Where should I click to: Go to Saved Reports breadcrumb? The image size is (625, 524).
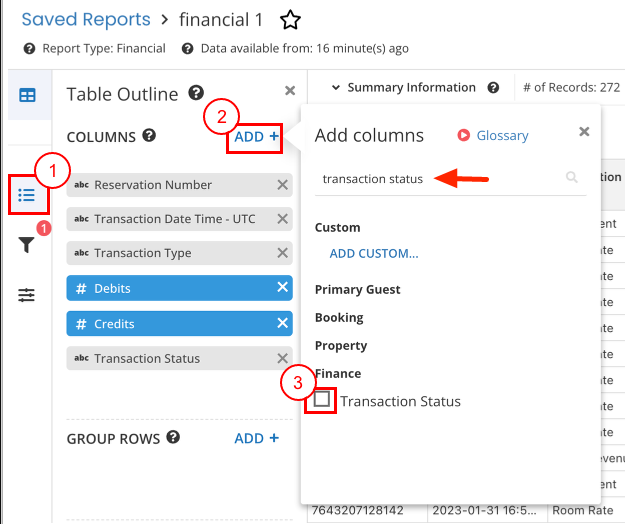pos(86,19)
